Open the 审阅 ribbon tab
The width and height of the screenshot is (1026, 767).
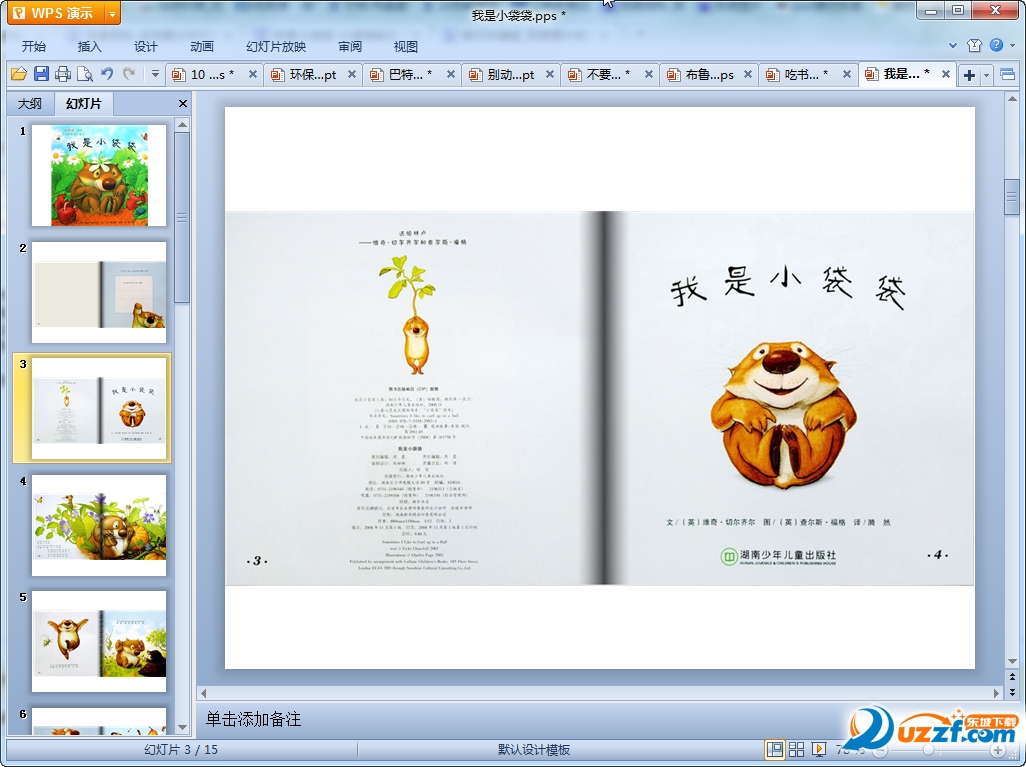pyautogui.click(x=350, y=46)
